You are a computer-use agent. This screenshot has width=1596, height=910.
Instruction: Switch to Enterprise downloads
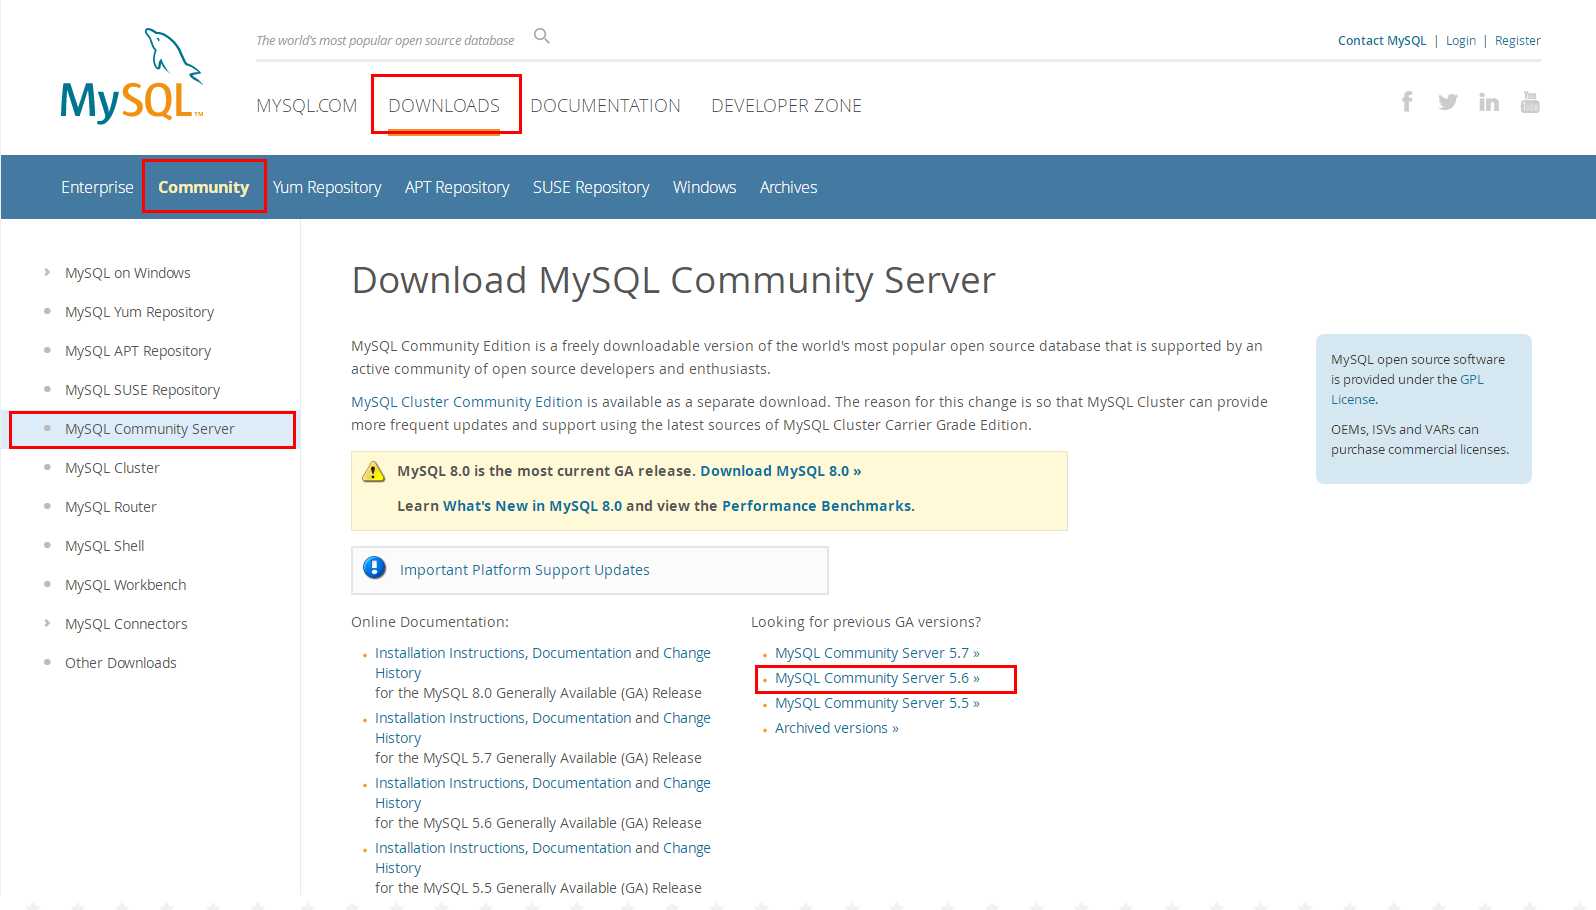97,187
